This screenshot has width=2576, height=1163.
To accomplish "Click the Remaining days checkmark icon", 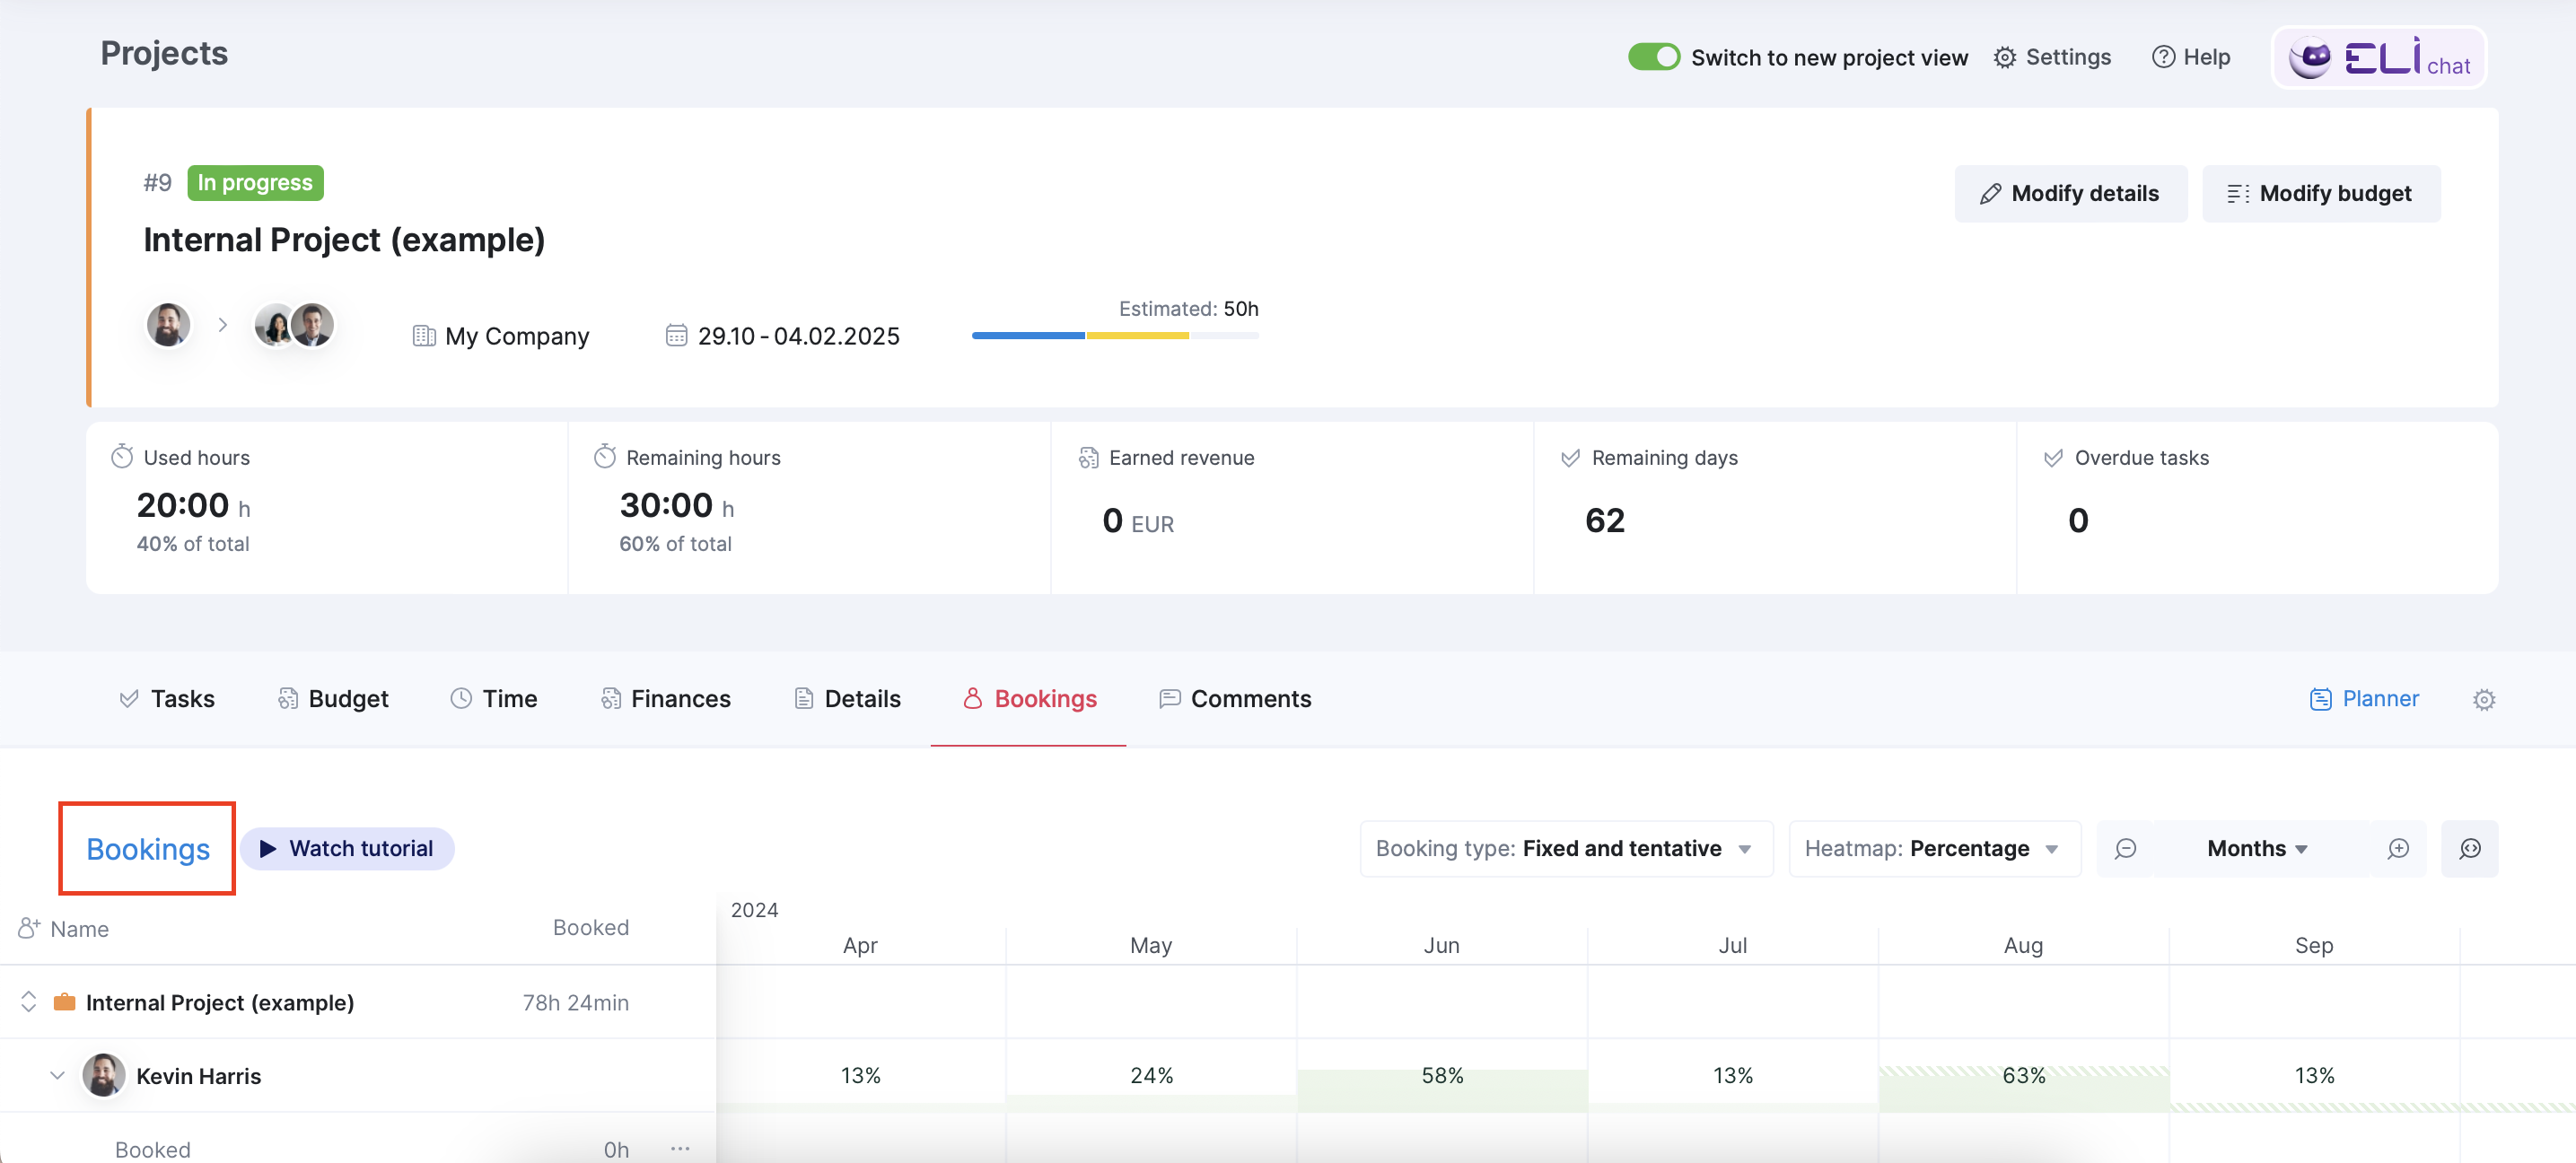I will (1570, 457).
